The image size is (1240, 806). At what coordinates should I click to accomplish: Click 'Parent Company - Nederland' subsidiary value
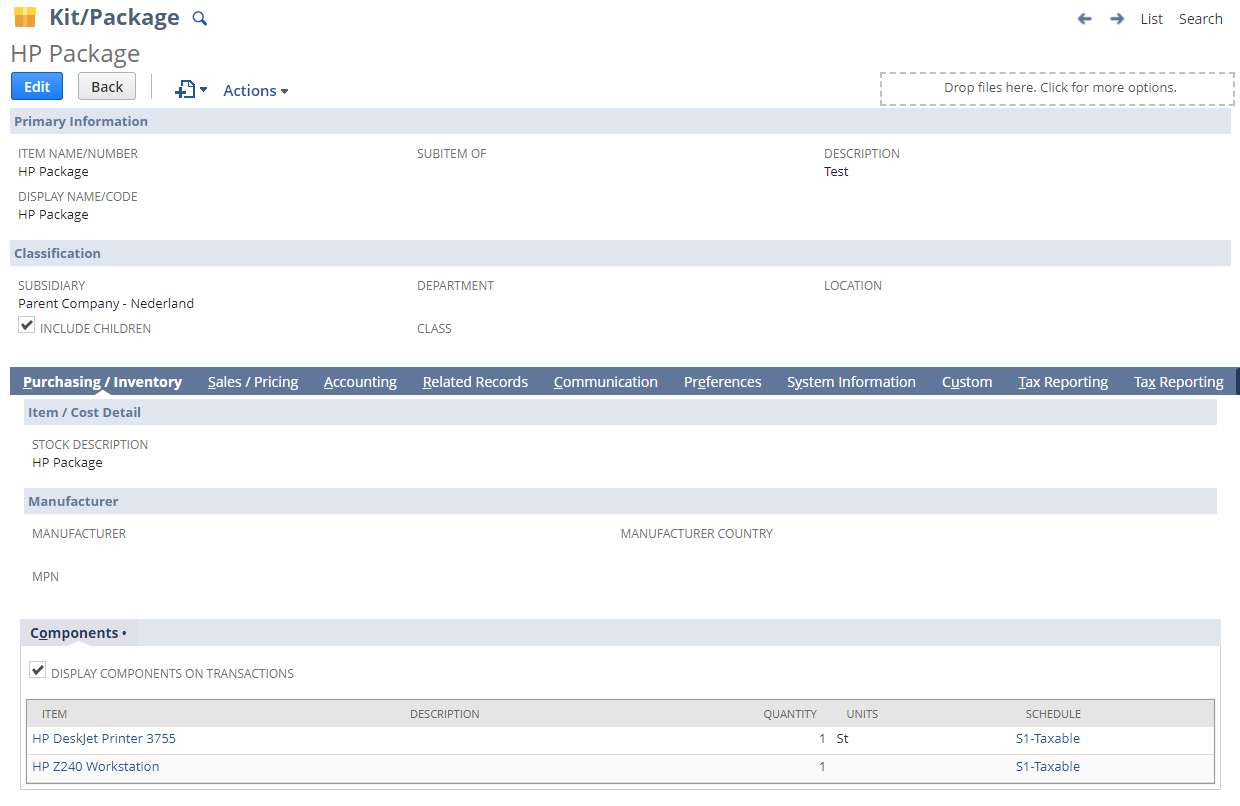(106, 303)
